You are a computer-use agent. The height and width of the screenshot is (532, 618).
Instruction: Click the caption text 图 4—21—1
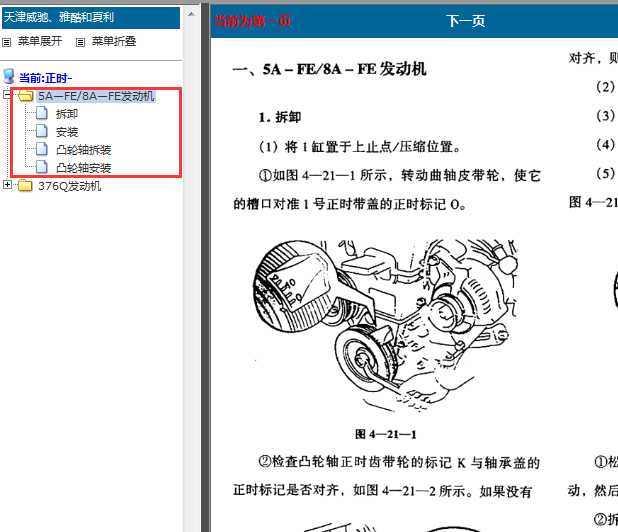tap(385, 434)
